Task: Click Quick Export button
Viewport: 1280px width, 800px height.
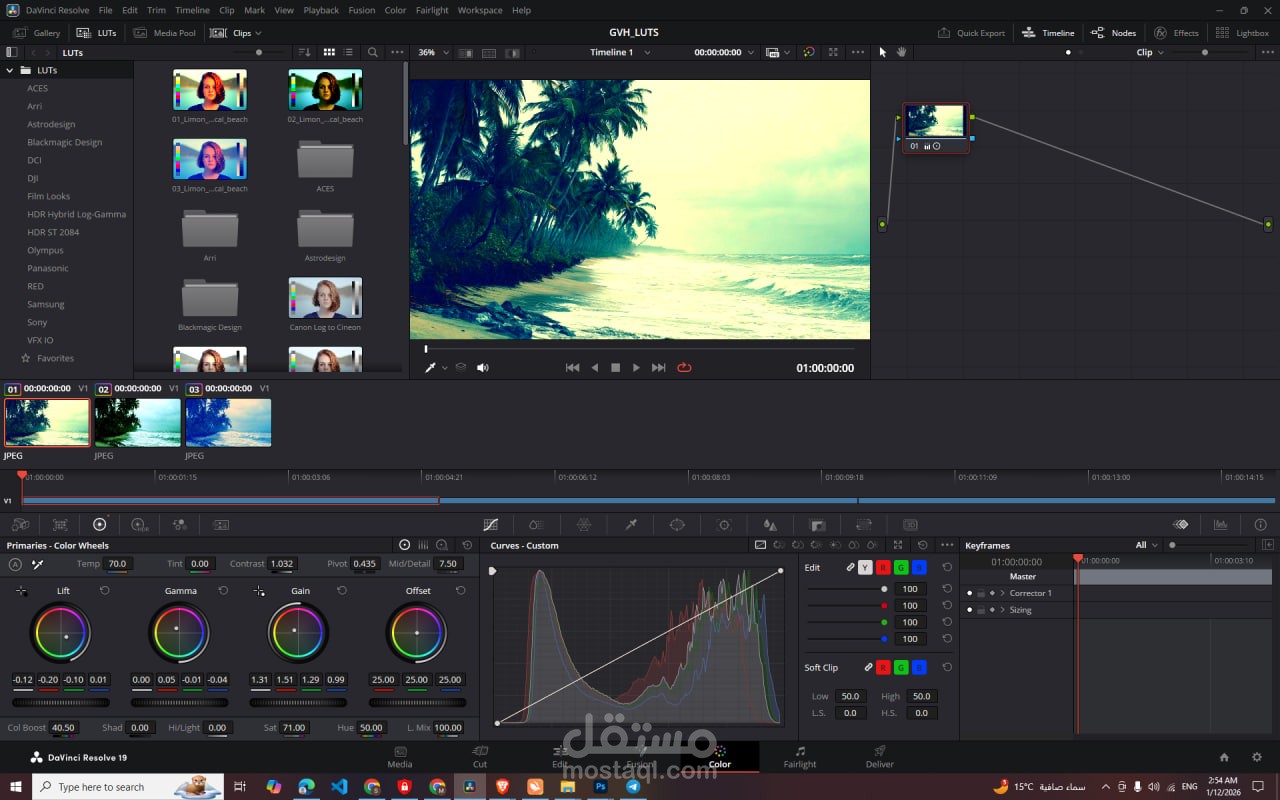Action: tap(971, 33)
